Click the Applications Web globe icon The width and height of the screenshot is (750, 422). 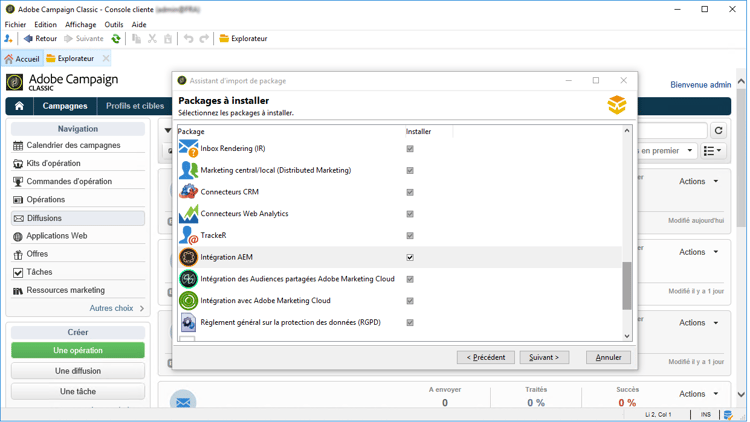[18, 236]
